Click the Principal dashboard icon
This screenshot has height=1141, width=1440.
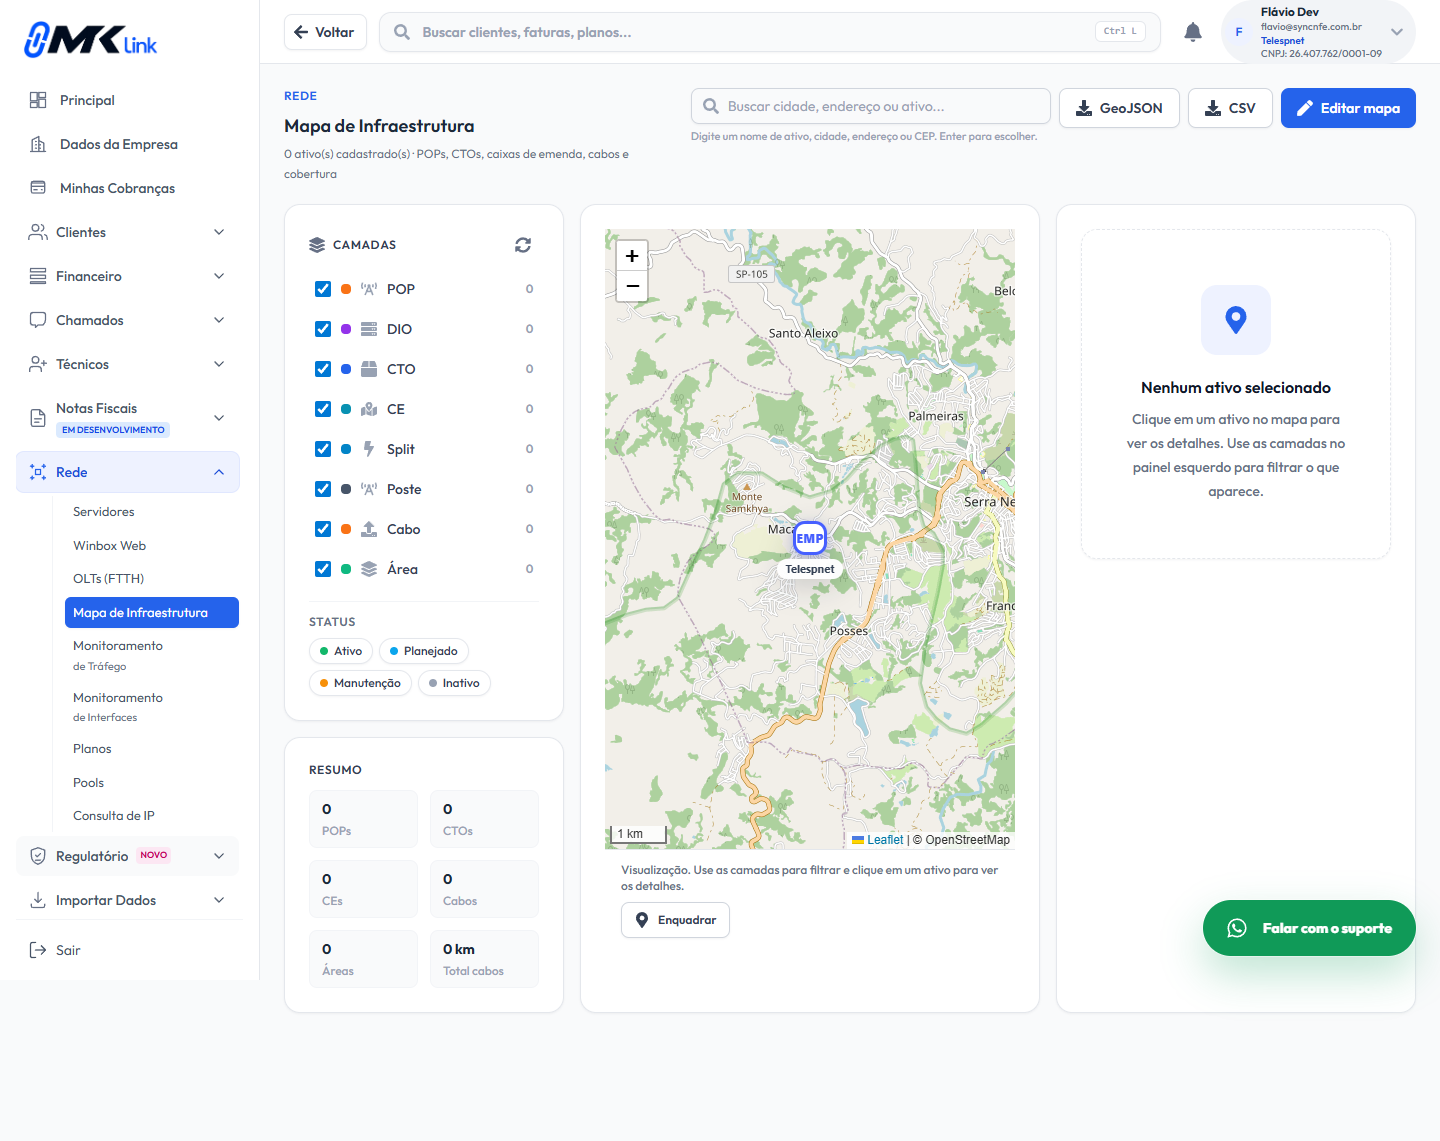click(38, 100)
